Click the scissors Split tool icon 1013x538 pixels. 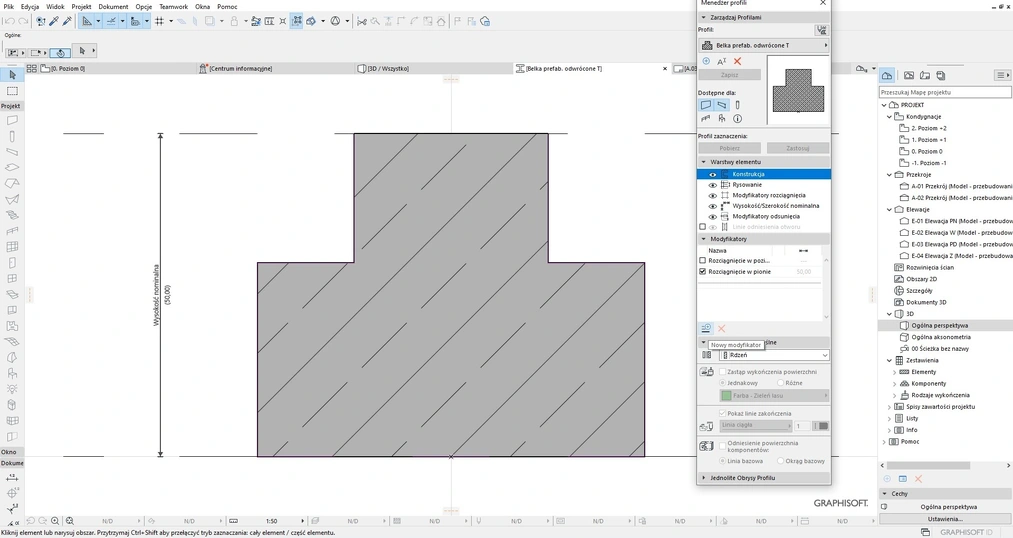tap(362, 21)
